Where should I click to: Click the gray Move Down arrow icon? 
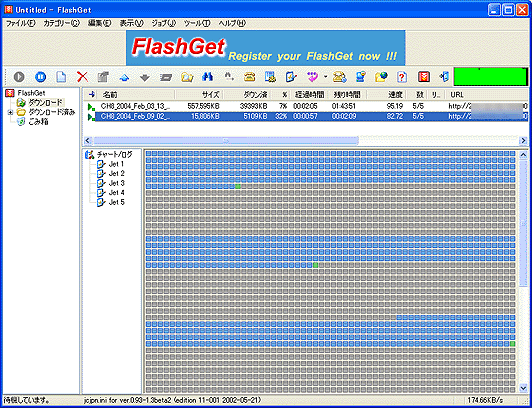pyautogui.click(x=145, y=78)
